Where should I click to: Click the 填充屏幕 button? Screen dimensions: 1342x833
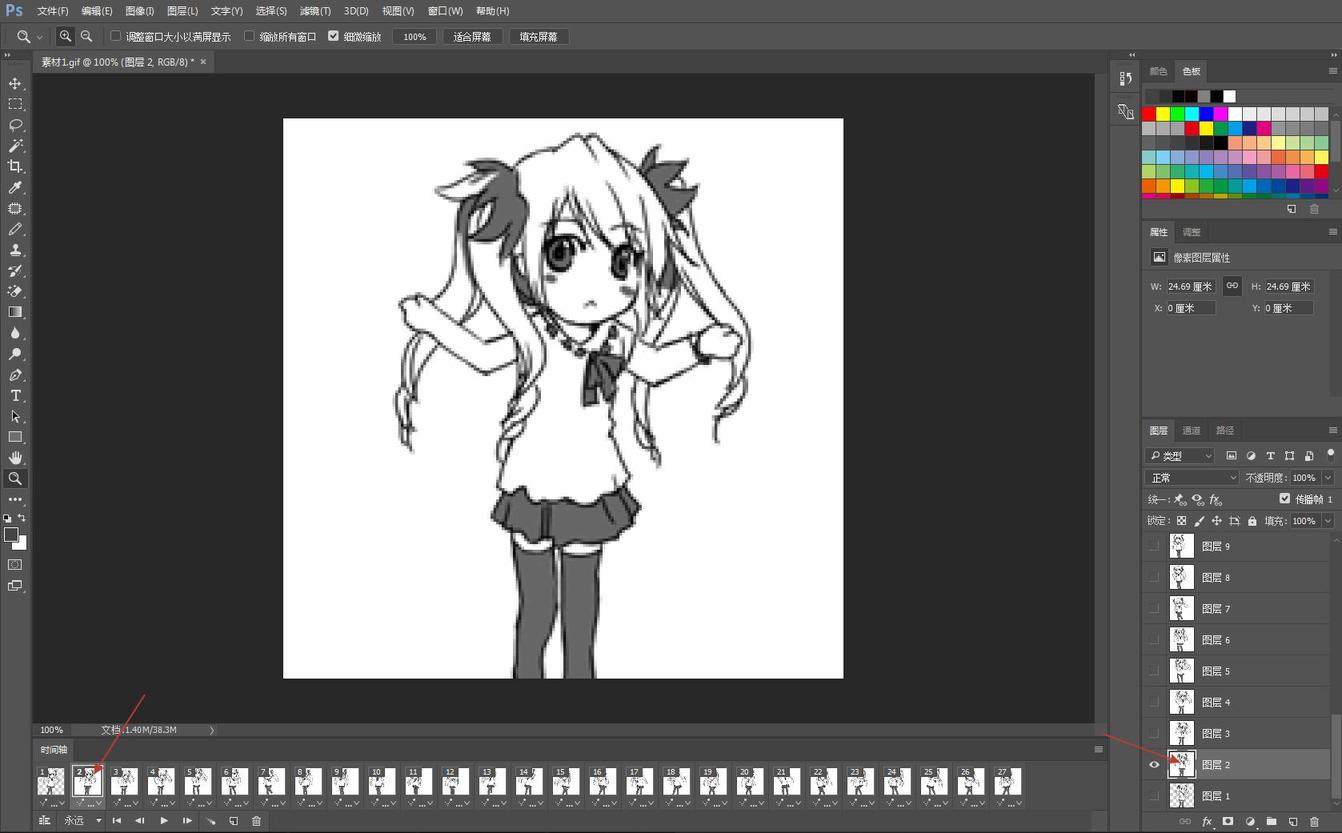pyautogui.click(x=539, y=37)
